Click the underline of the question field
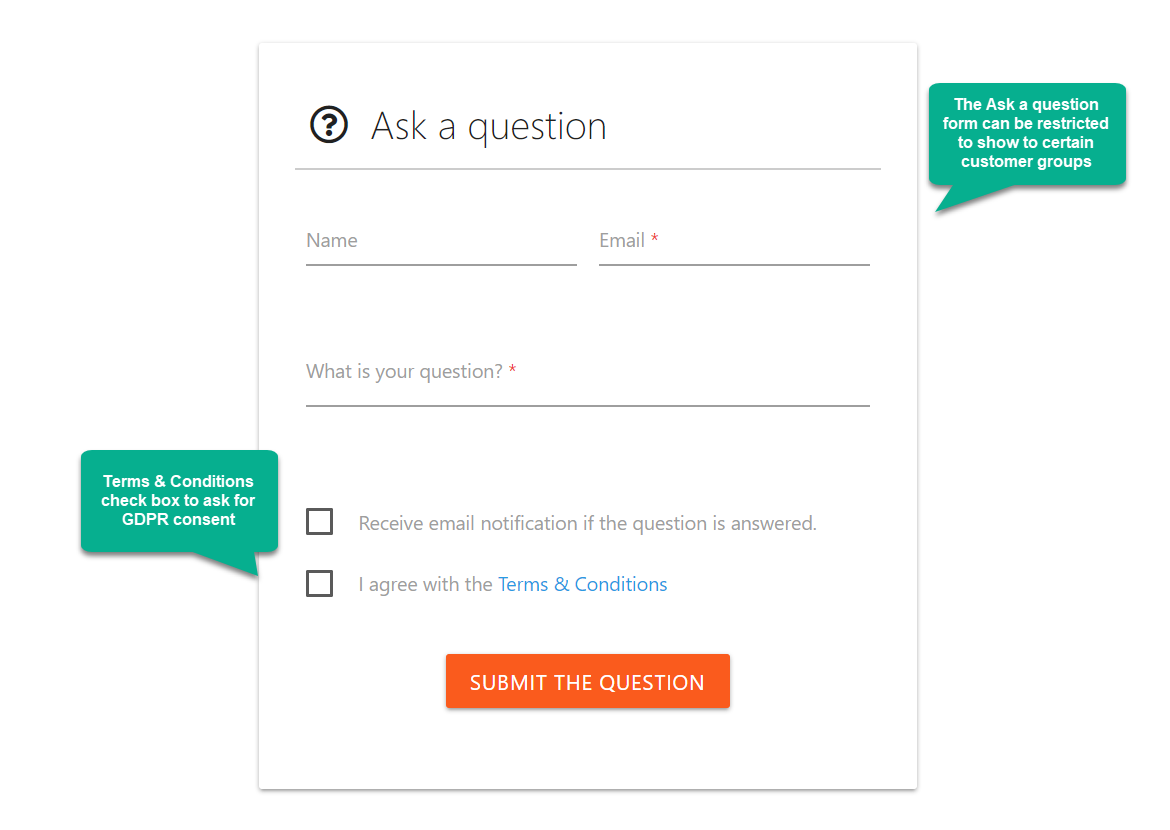The height and width of the screenshot is (830, 1170). 588,406
